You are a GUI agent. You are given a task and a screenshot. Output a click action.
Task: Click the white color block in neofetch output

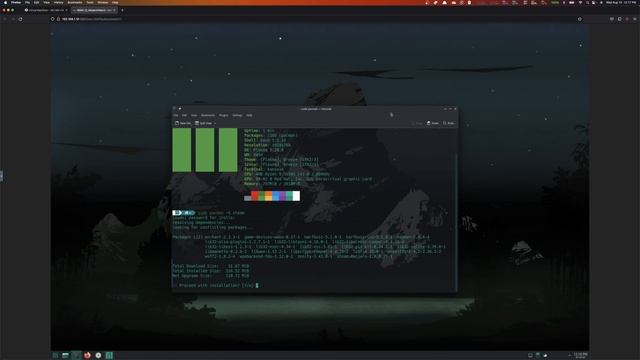point(296,196)
